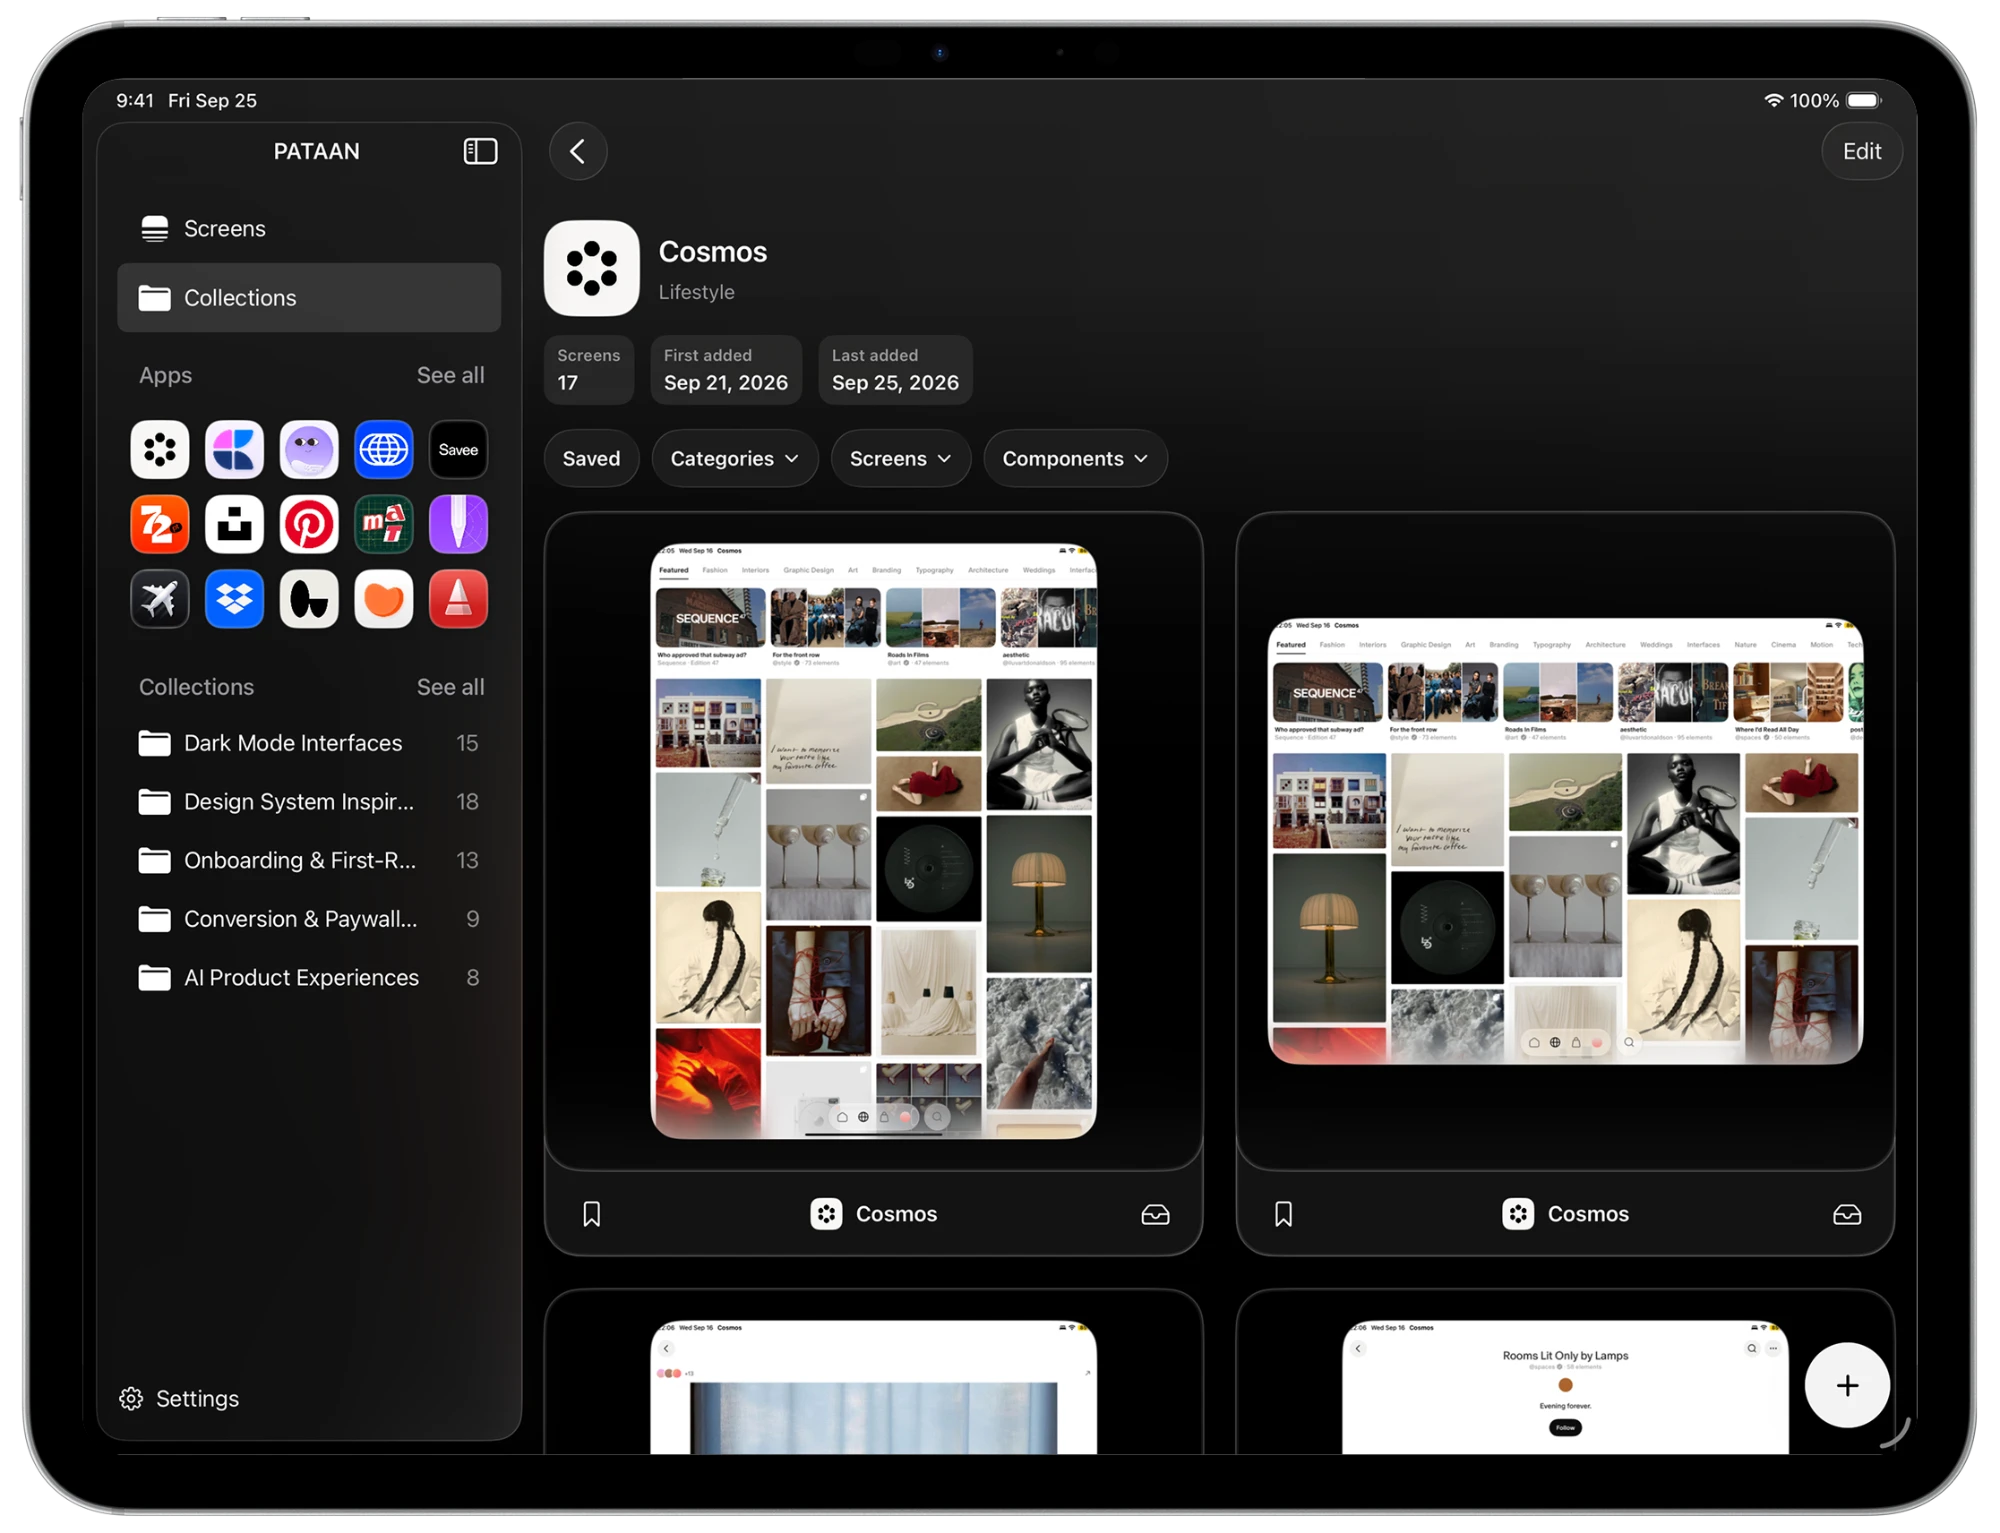Image resolution: width=2000 pixels, height=1533 pixels.
Task: Toggle the sidebar panel icon
Action: coord(480,151)
